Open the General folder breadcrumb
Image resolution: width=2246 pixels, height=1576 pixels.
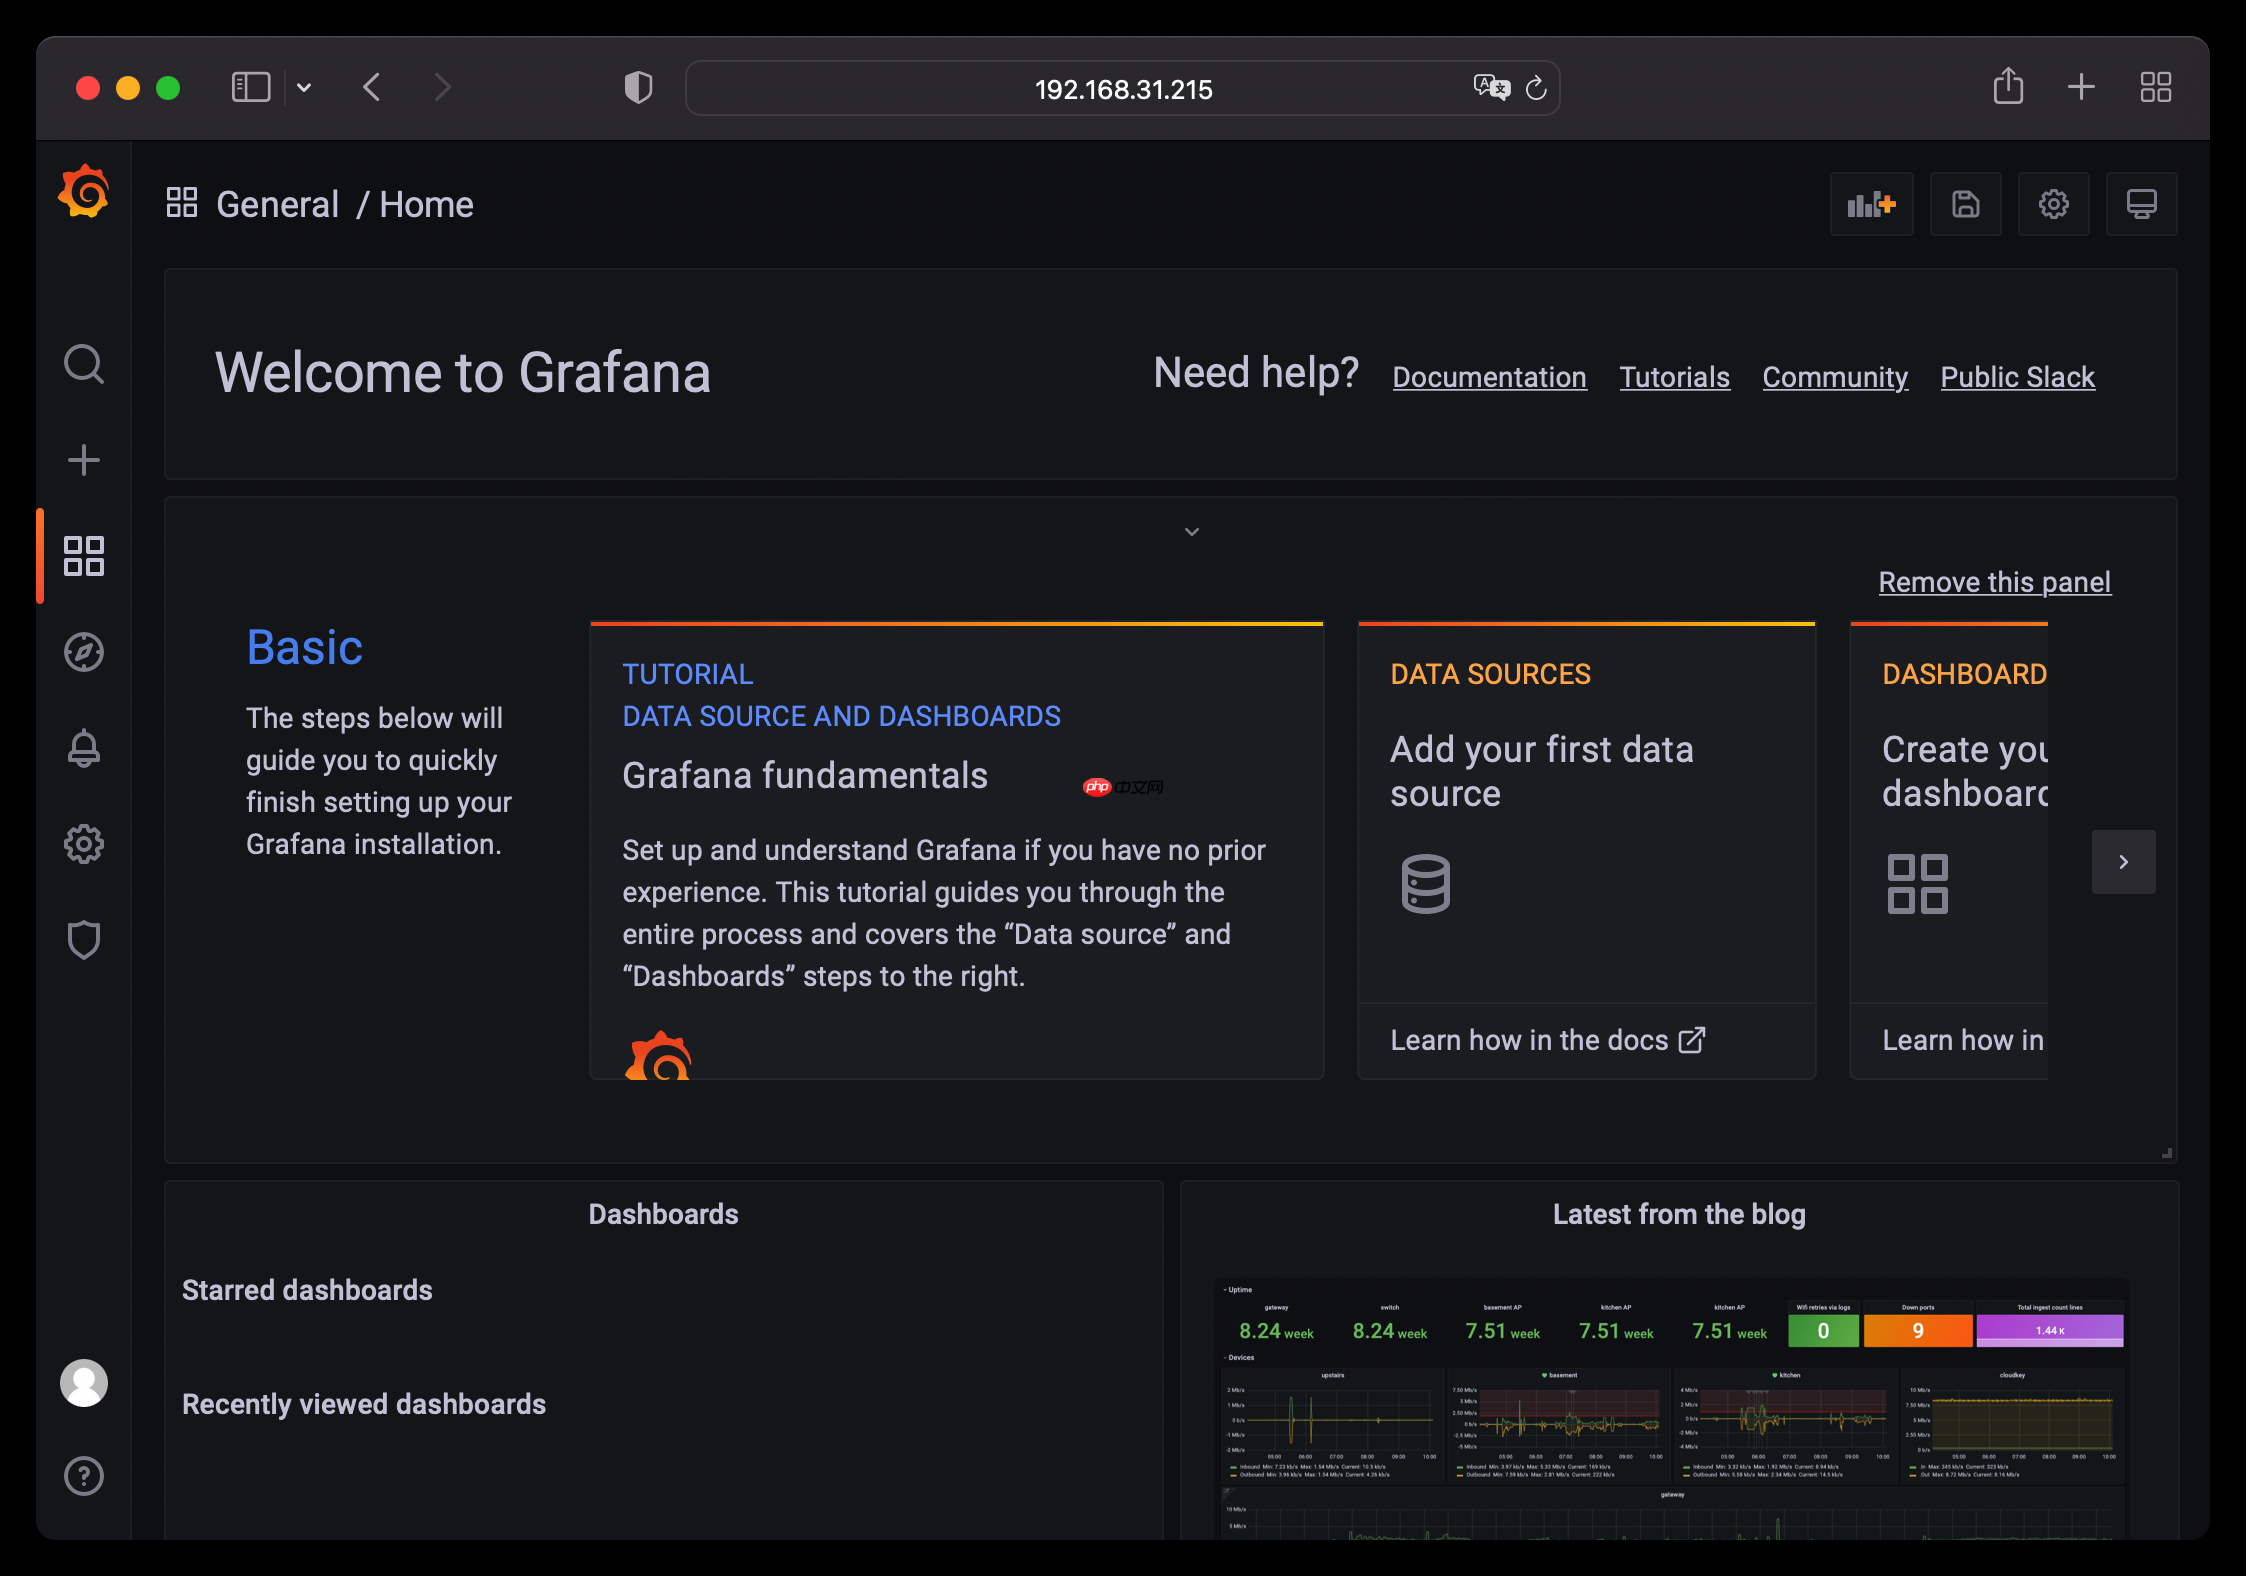[x=277, y=204]
